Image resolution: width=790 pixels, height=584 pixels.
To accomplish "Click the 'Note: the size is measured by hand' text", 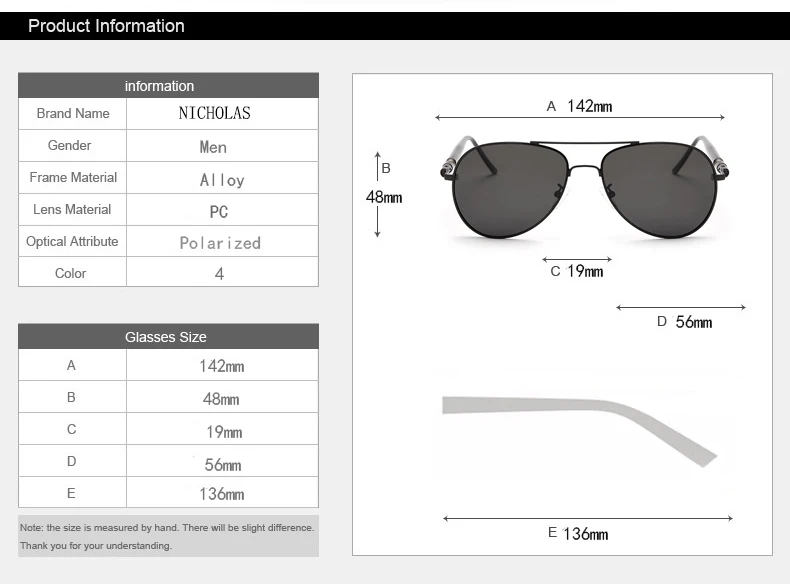I will 98,528.
